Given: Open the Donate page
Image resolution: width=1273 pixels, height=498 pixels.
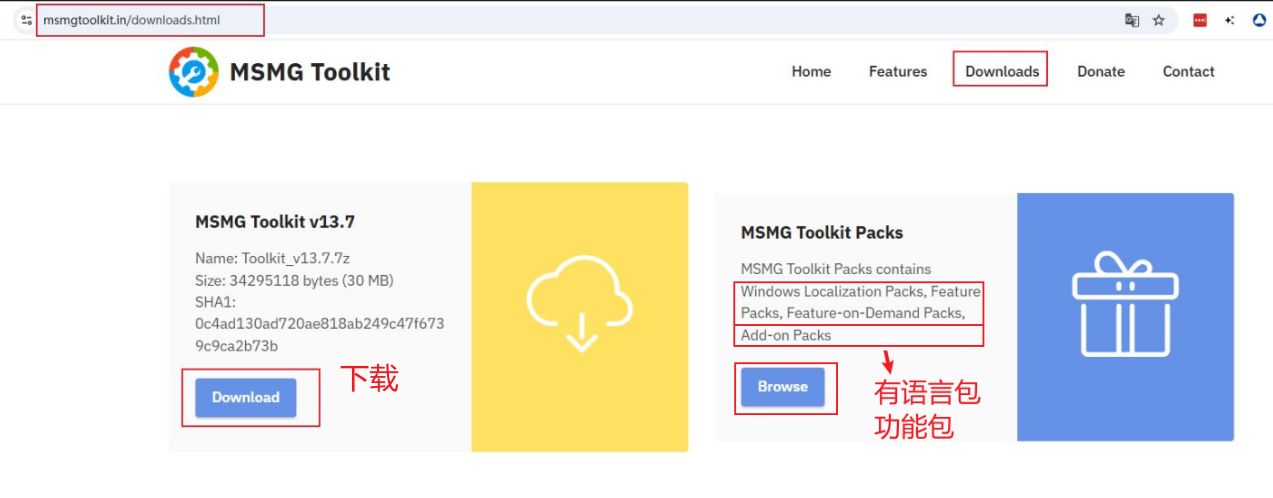Looking at the screenshot, I should coord(1100,72).
